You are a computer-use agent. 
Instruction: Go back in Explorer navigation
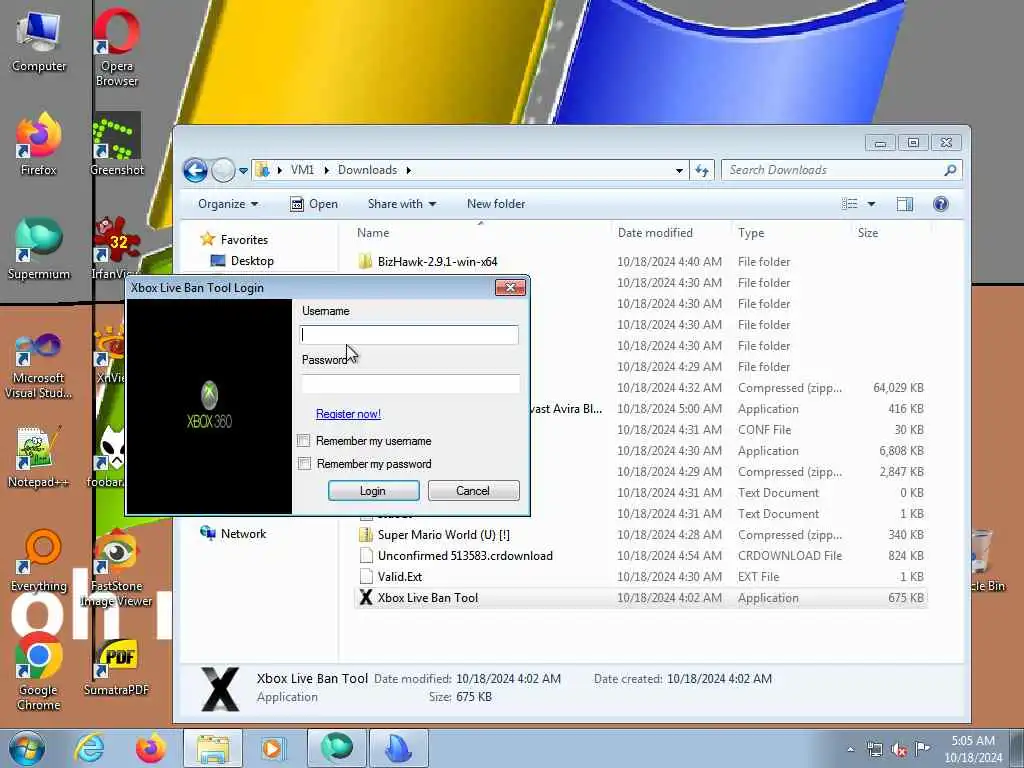(195, 170)
